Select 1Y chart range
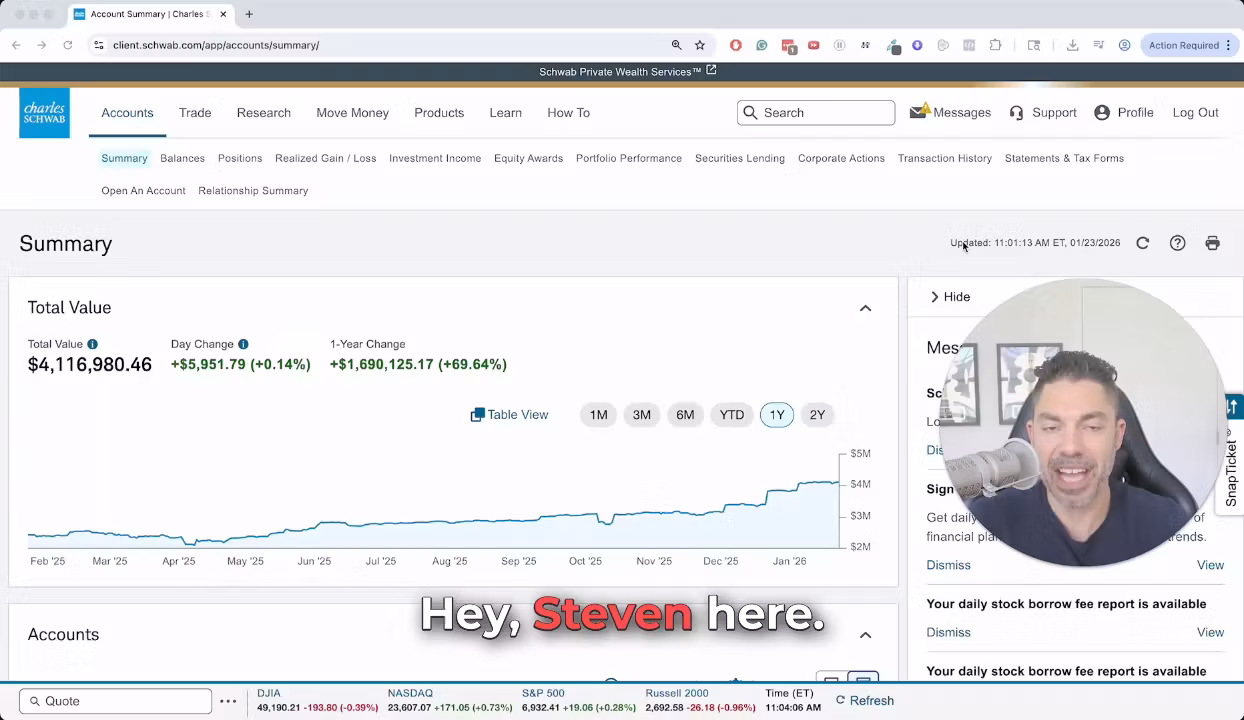The width and height of the screenshot is (1244, 720). [x=777, y=415]
